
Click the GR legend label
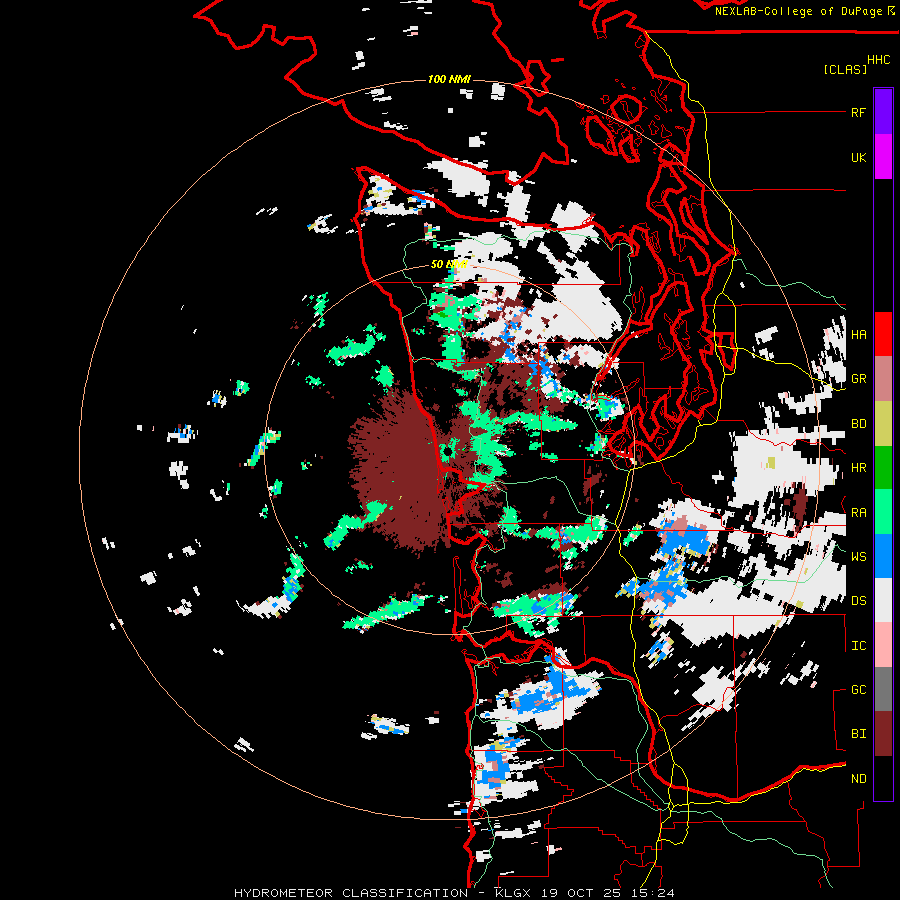858,379
